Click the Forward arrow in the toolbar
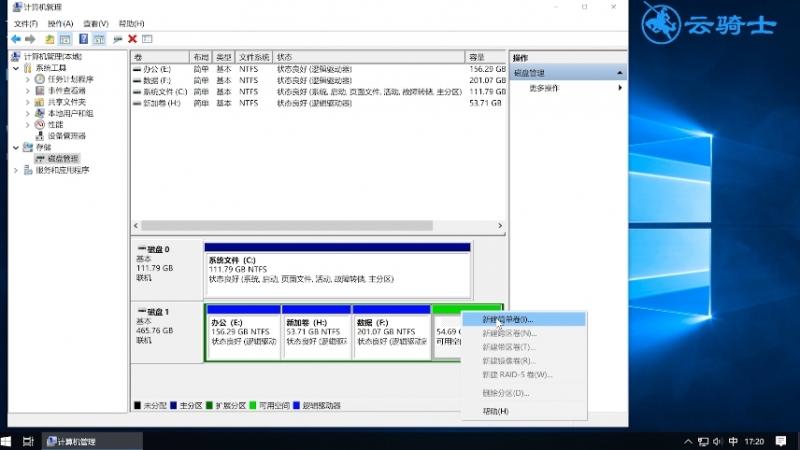 point(30,39)
